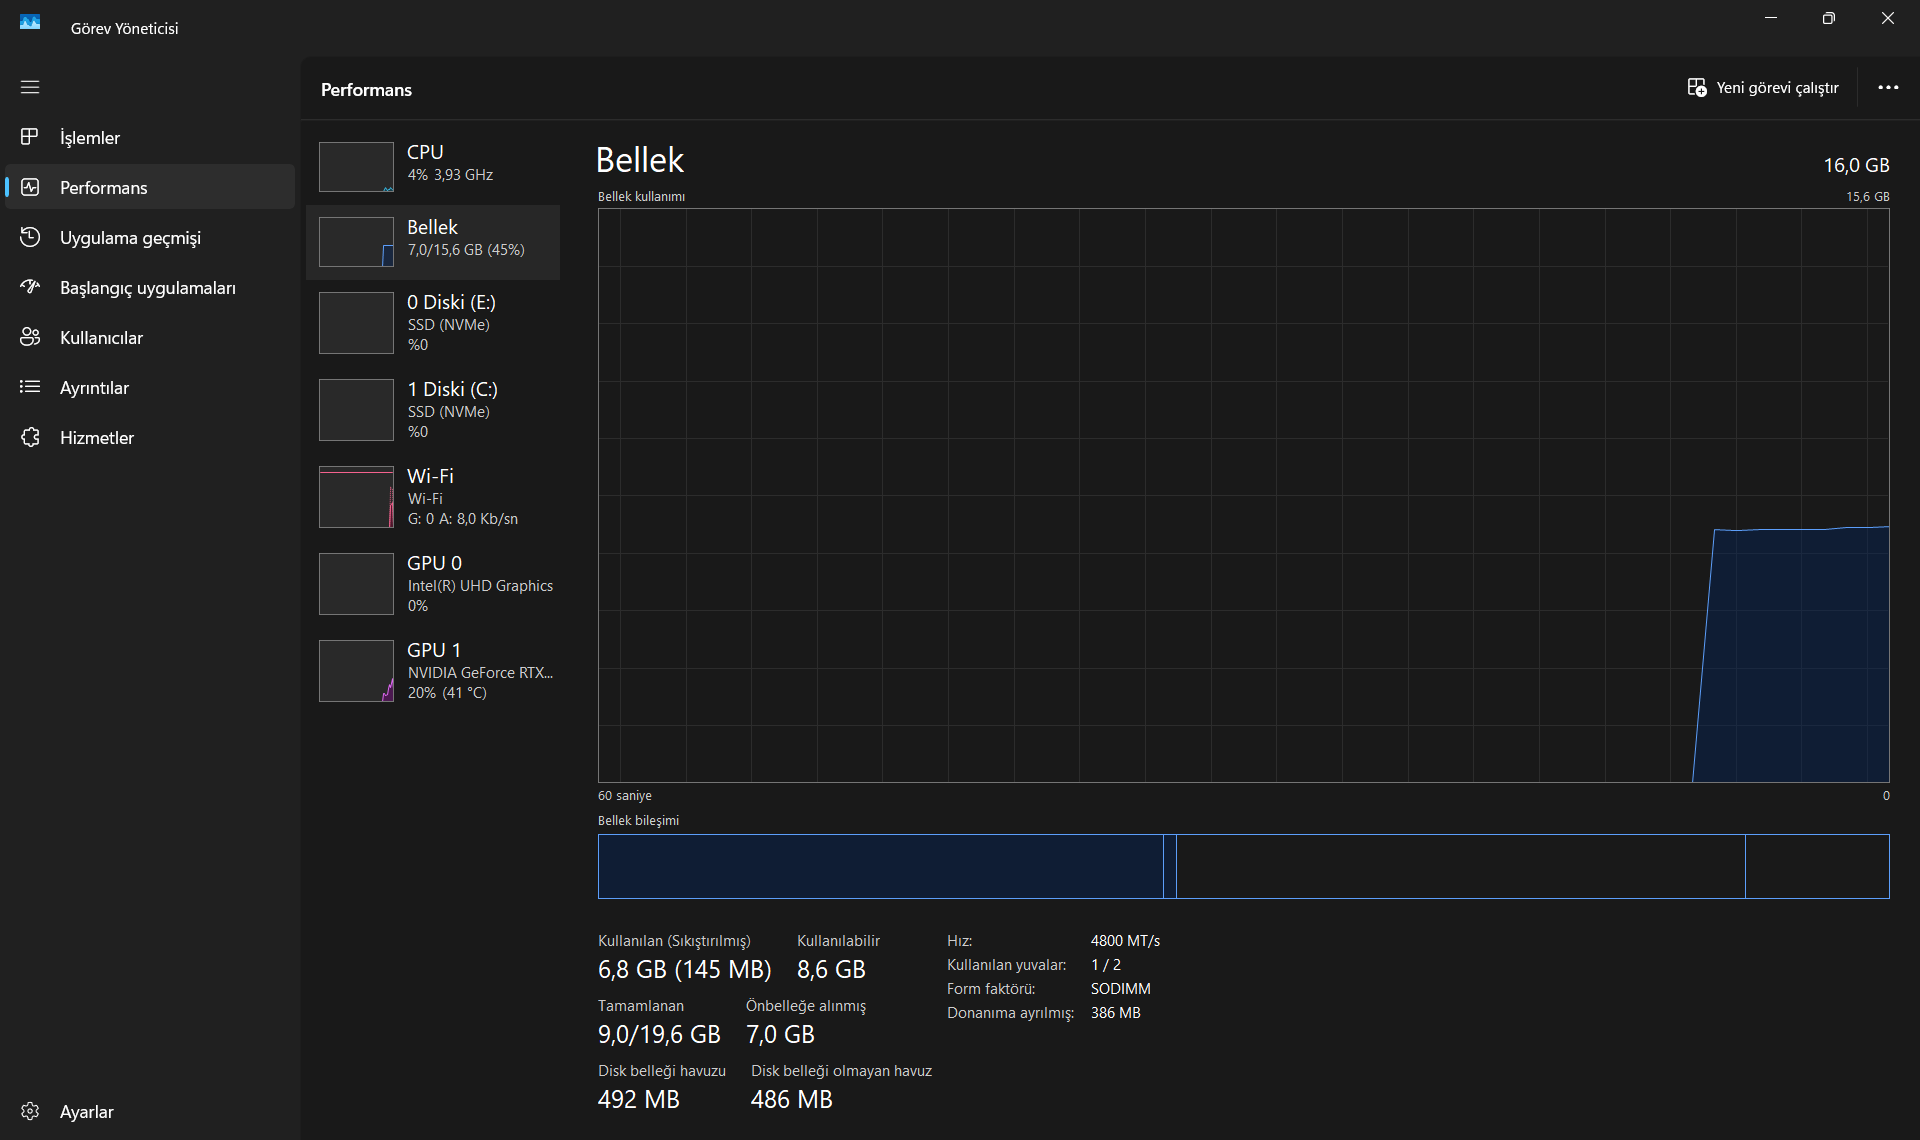Open İşlemler page
Viewport: 1920px width, 1140px height.
click(150, 137)
